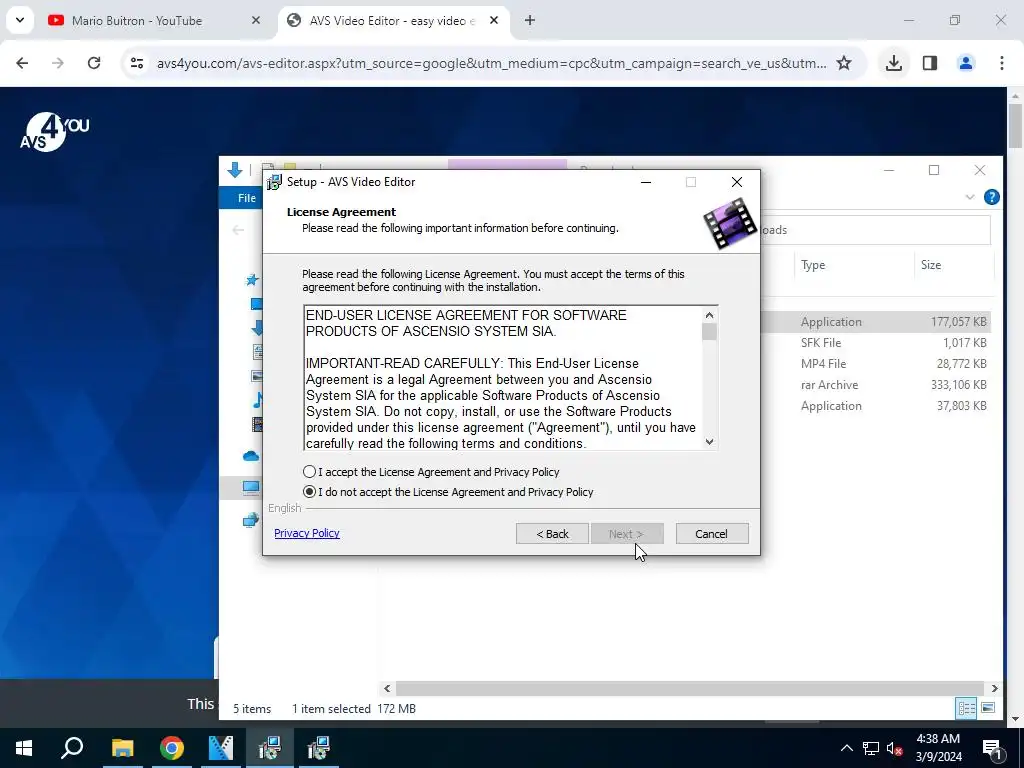Select This PC icon in Explorer sidebar
Viewport: 1024px width, 768px height.
(251, 487)
